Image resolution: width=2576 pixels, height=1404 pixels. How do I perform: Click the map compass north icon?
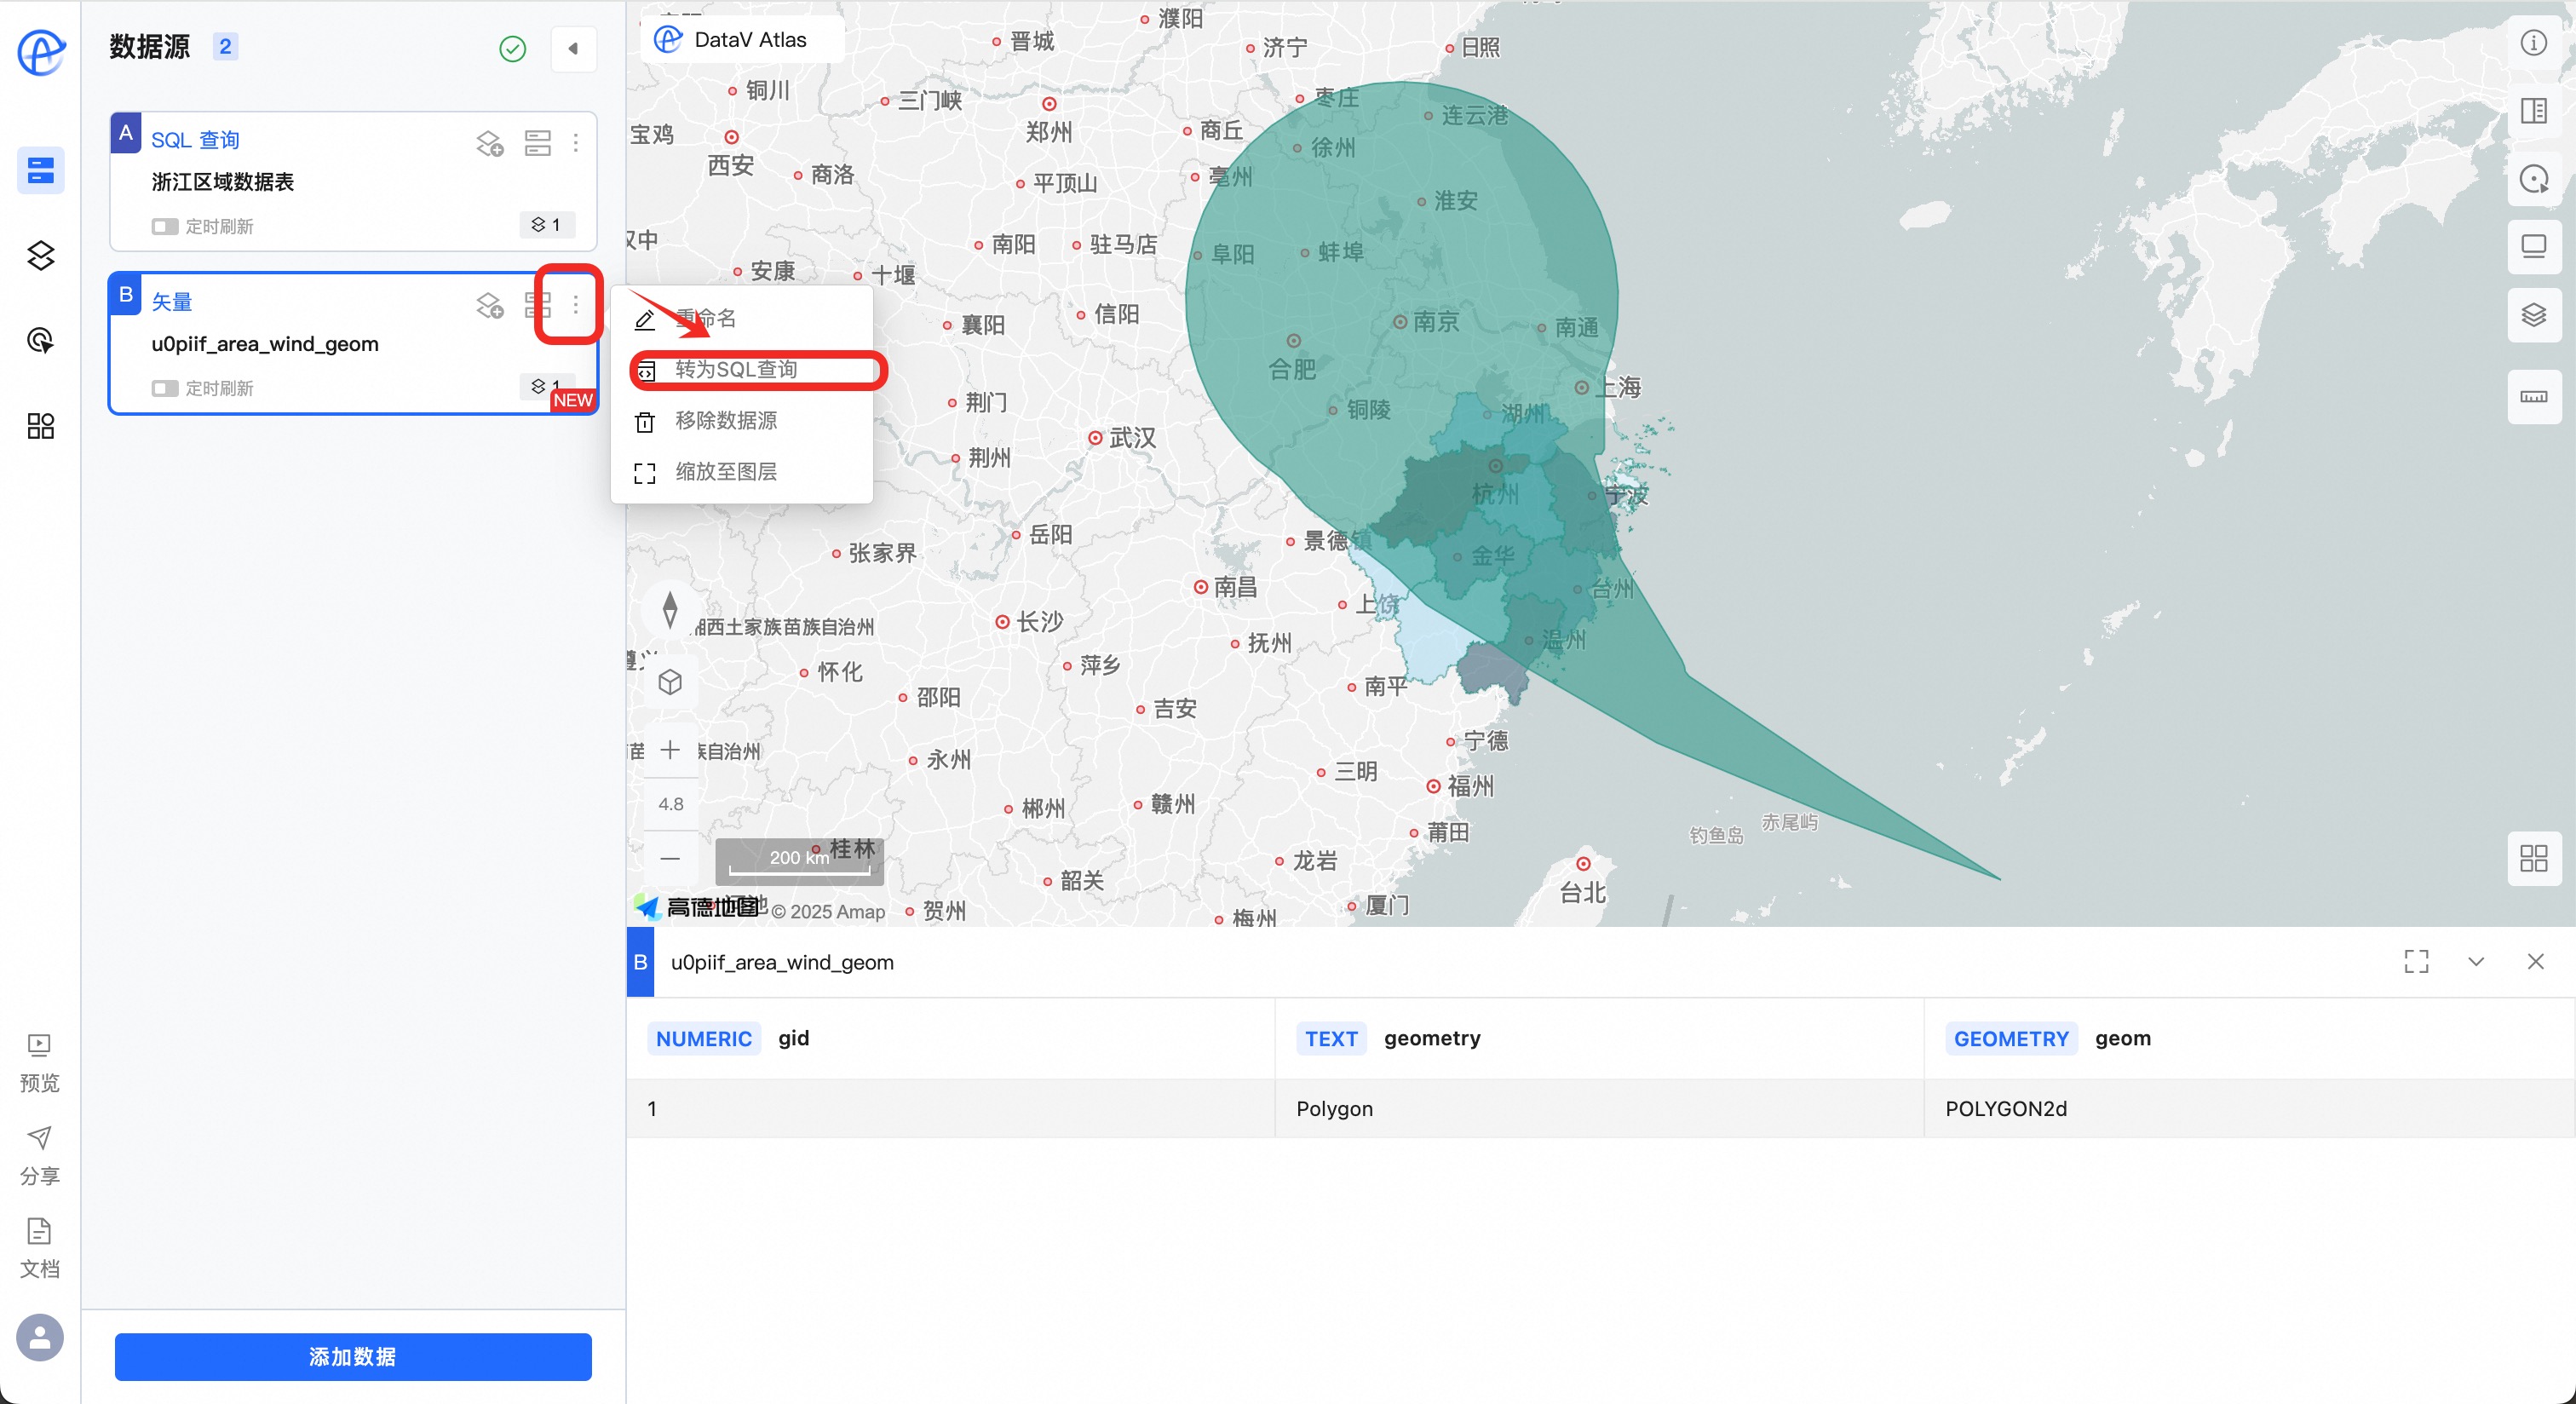point(670,608)
